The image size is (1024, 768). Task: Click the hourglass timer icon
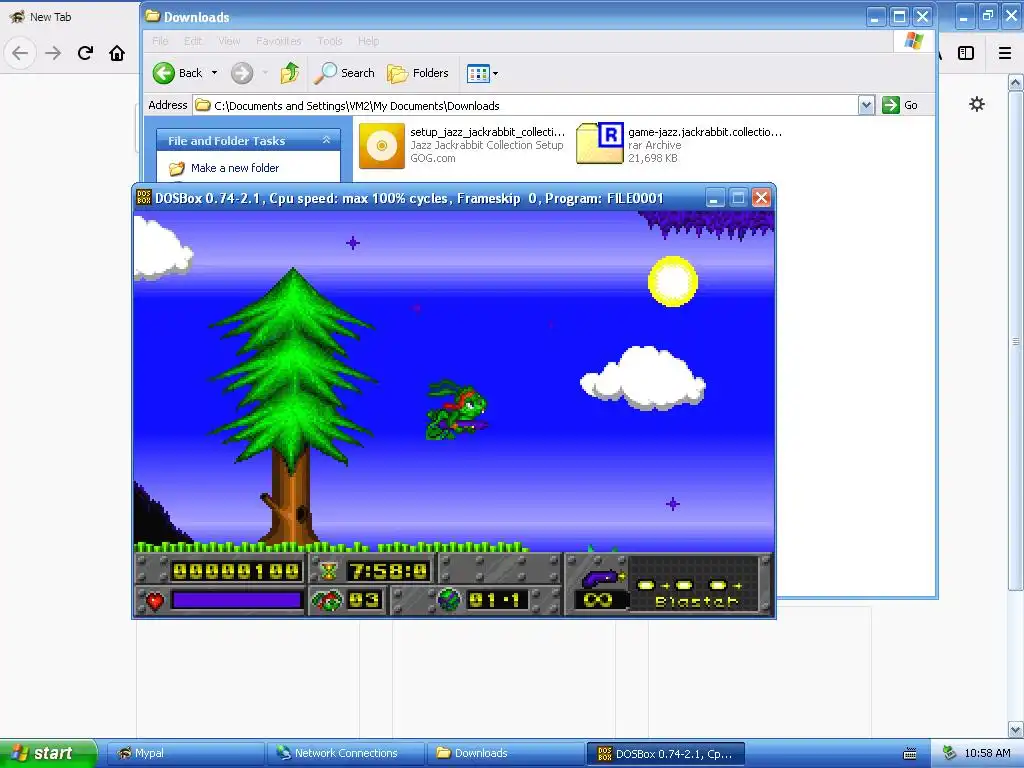328,571
